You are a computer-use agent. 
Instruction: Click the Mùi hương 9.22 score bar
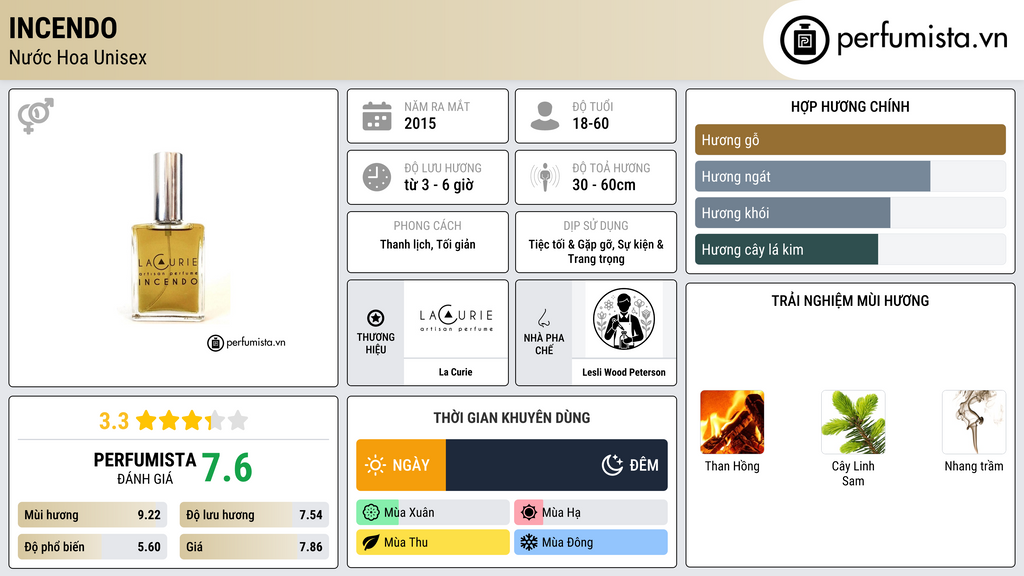93,515
